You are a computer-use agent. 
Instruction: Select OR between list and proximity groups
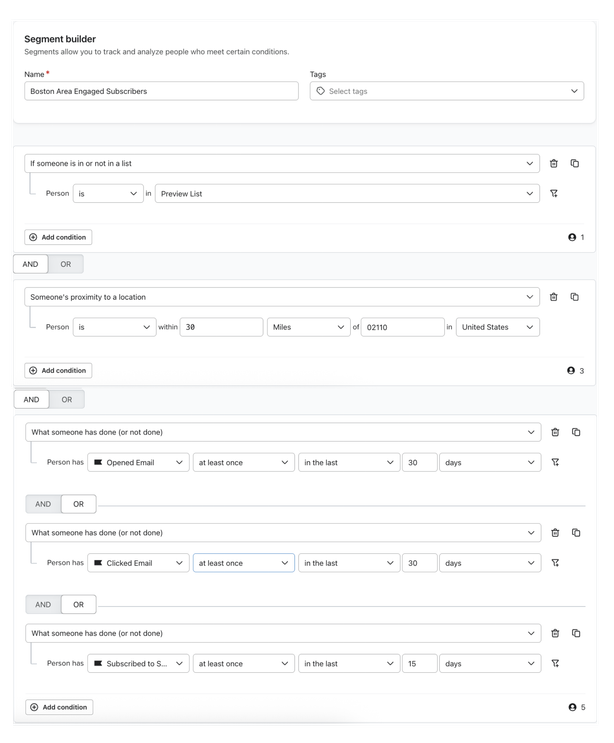(66, 264)
